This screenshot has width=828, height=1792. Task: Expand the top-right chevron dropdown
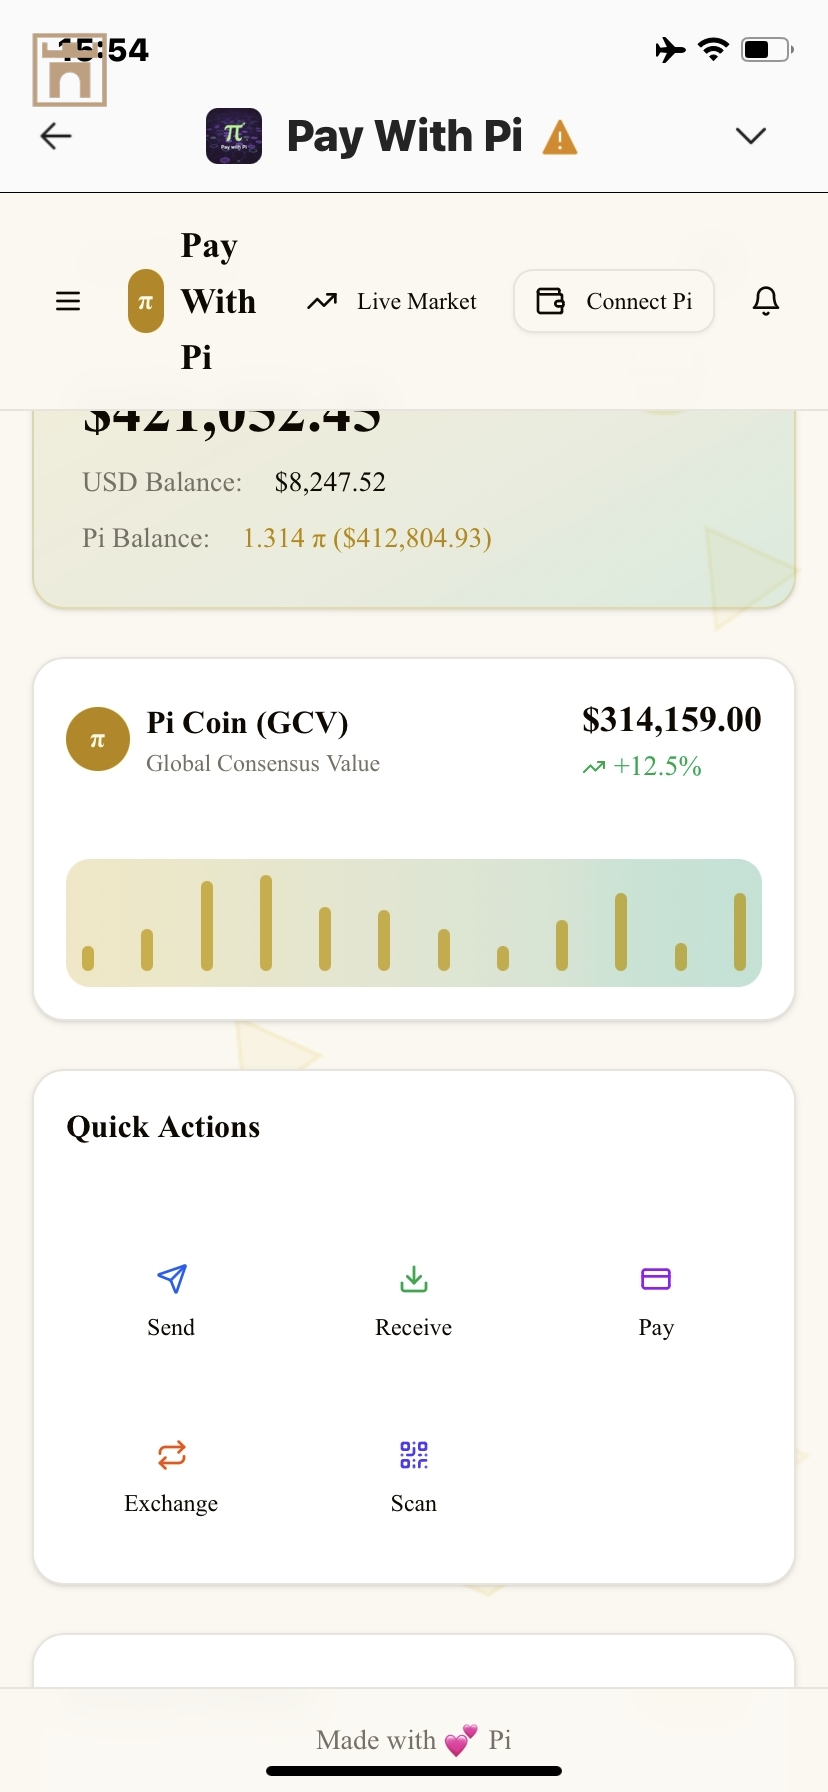point(750,136)
